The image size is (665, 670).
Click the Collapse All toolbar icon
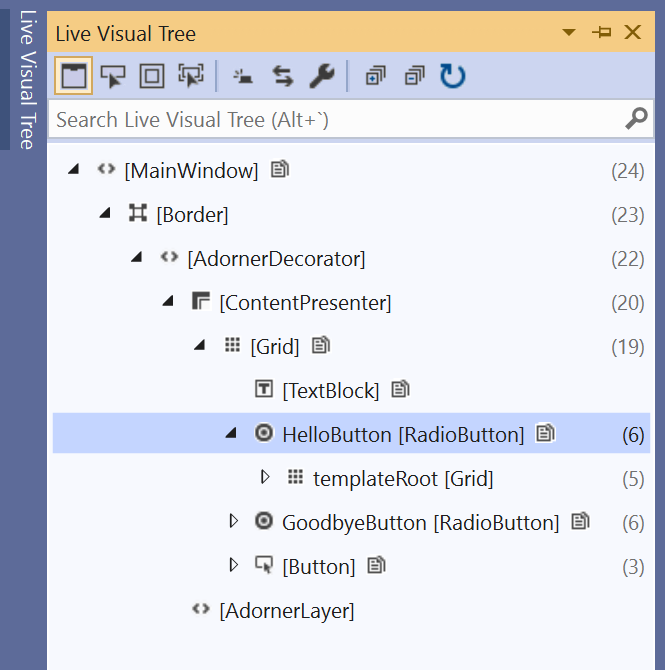[415, 76]
